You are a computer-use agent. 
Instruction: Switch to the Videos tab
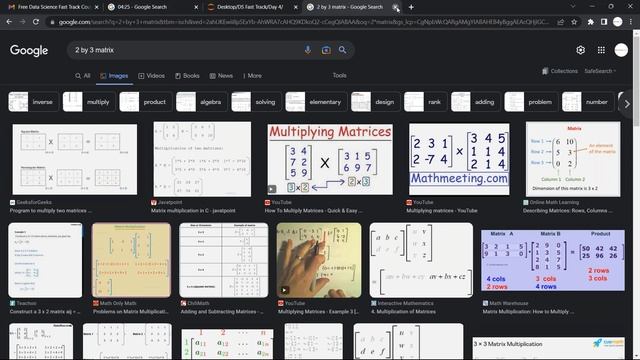click(x=151, y=76)
